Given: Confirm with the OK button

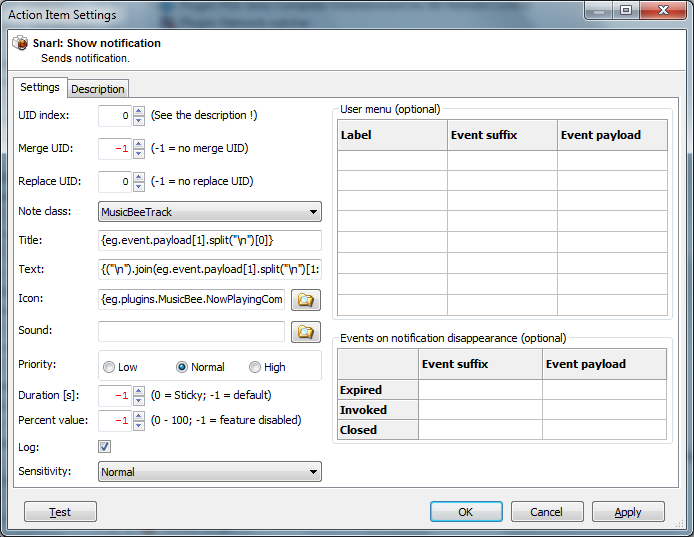Looking at the screenshot, I should pyautogui.click(x=466, y=512).
